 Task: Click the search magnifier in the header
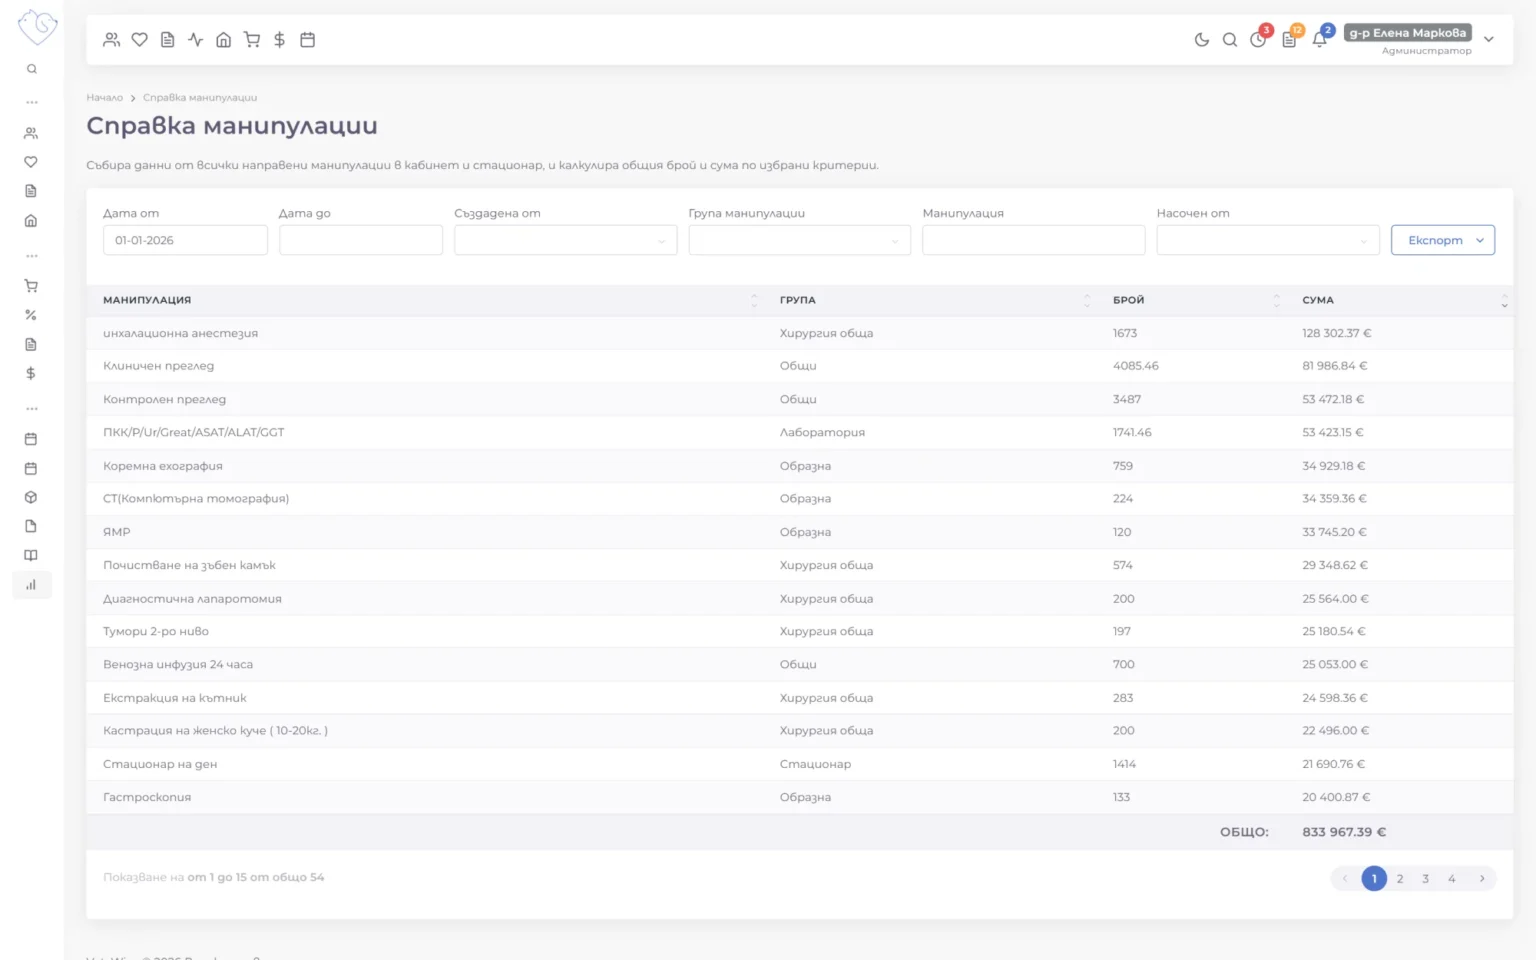(x=1230, y=40)
